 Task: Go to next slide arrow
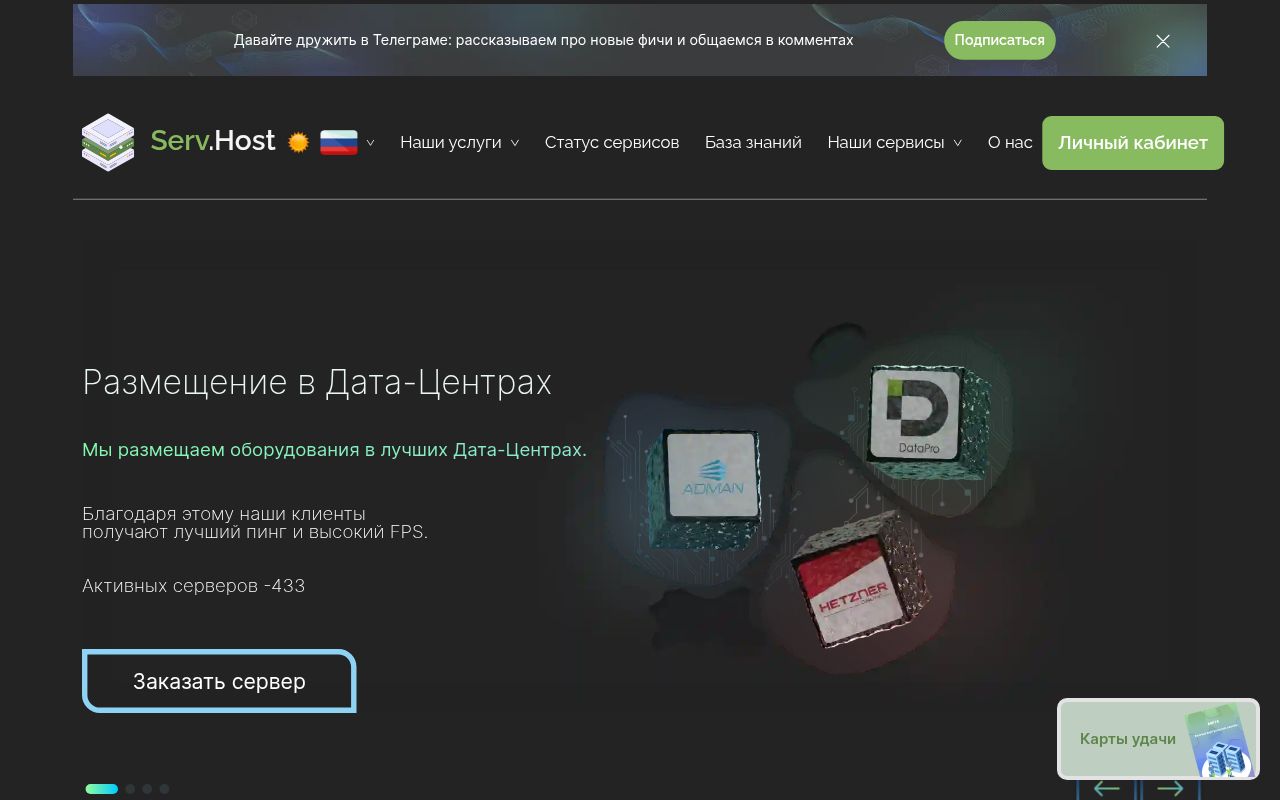[x=1170, y=789]
